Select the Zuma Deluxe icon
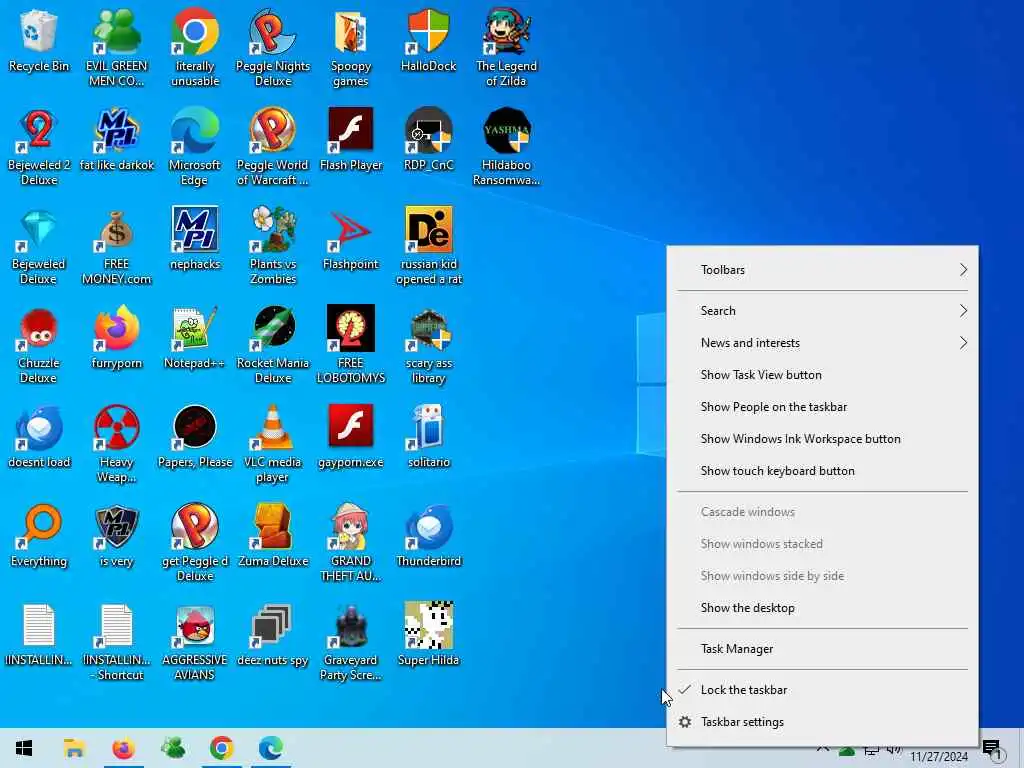The width and height of the screenshot is (1024, 768). point(272,536)
